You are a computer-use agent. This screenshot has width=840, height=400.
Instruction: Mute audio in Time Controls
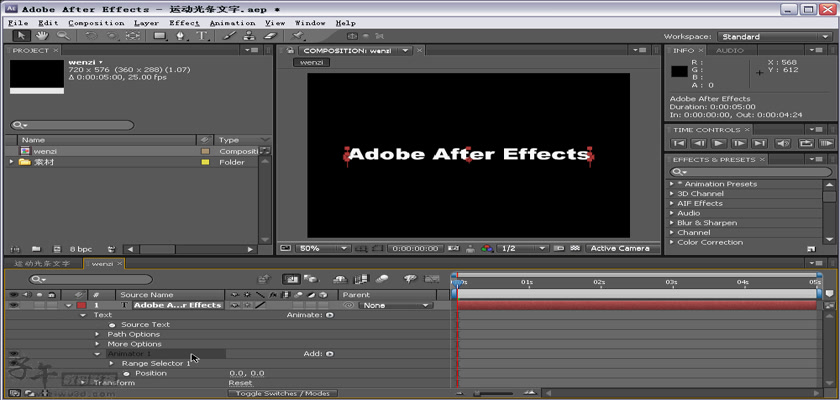click(x=782, y=144)
